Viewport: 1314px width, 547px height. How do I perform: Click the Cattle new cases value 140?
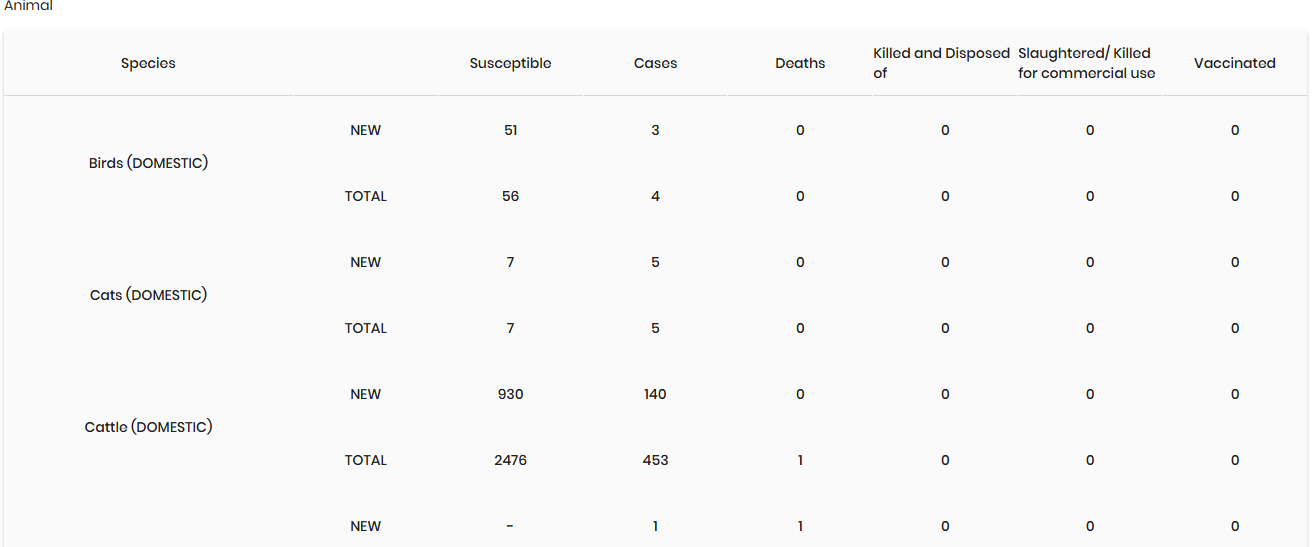(x=655, y=394)
